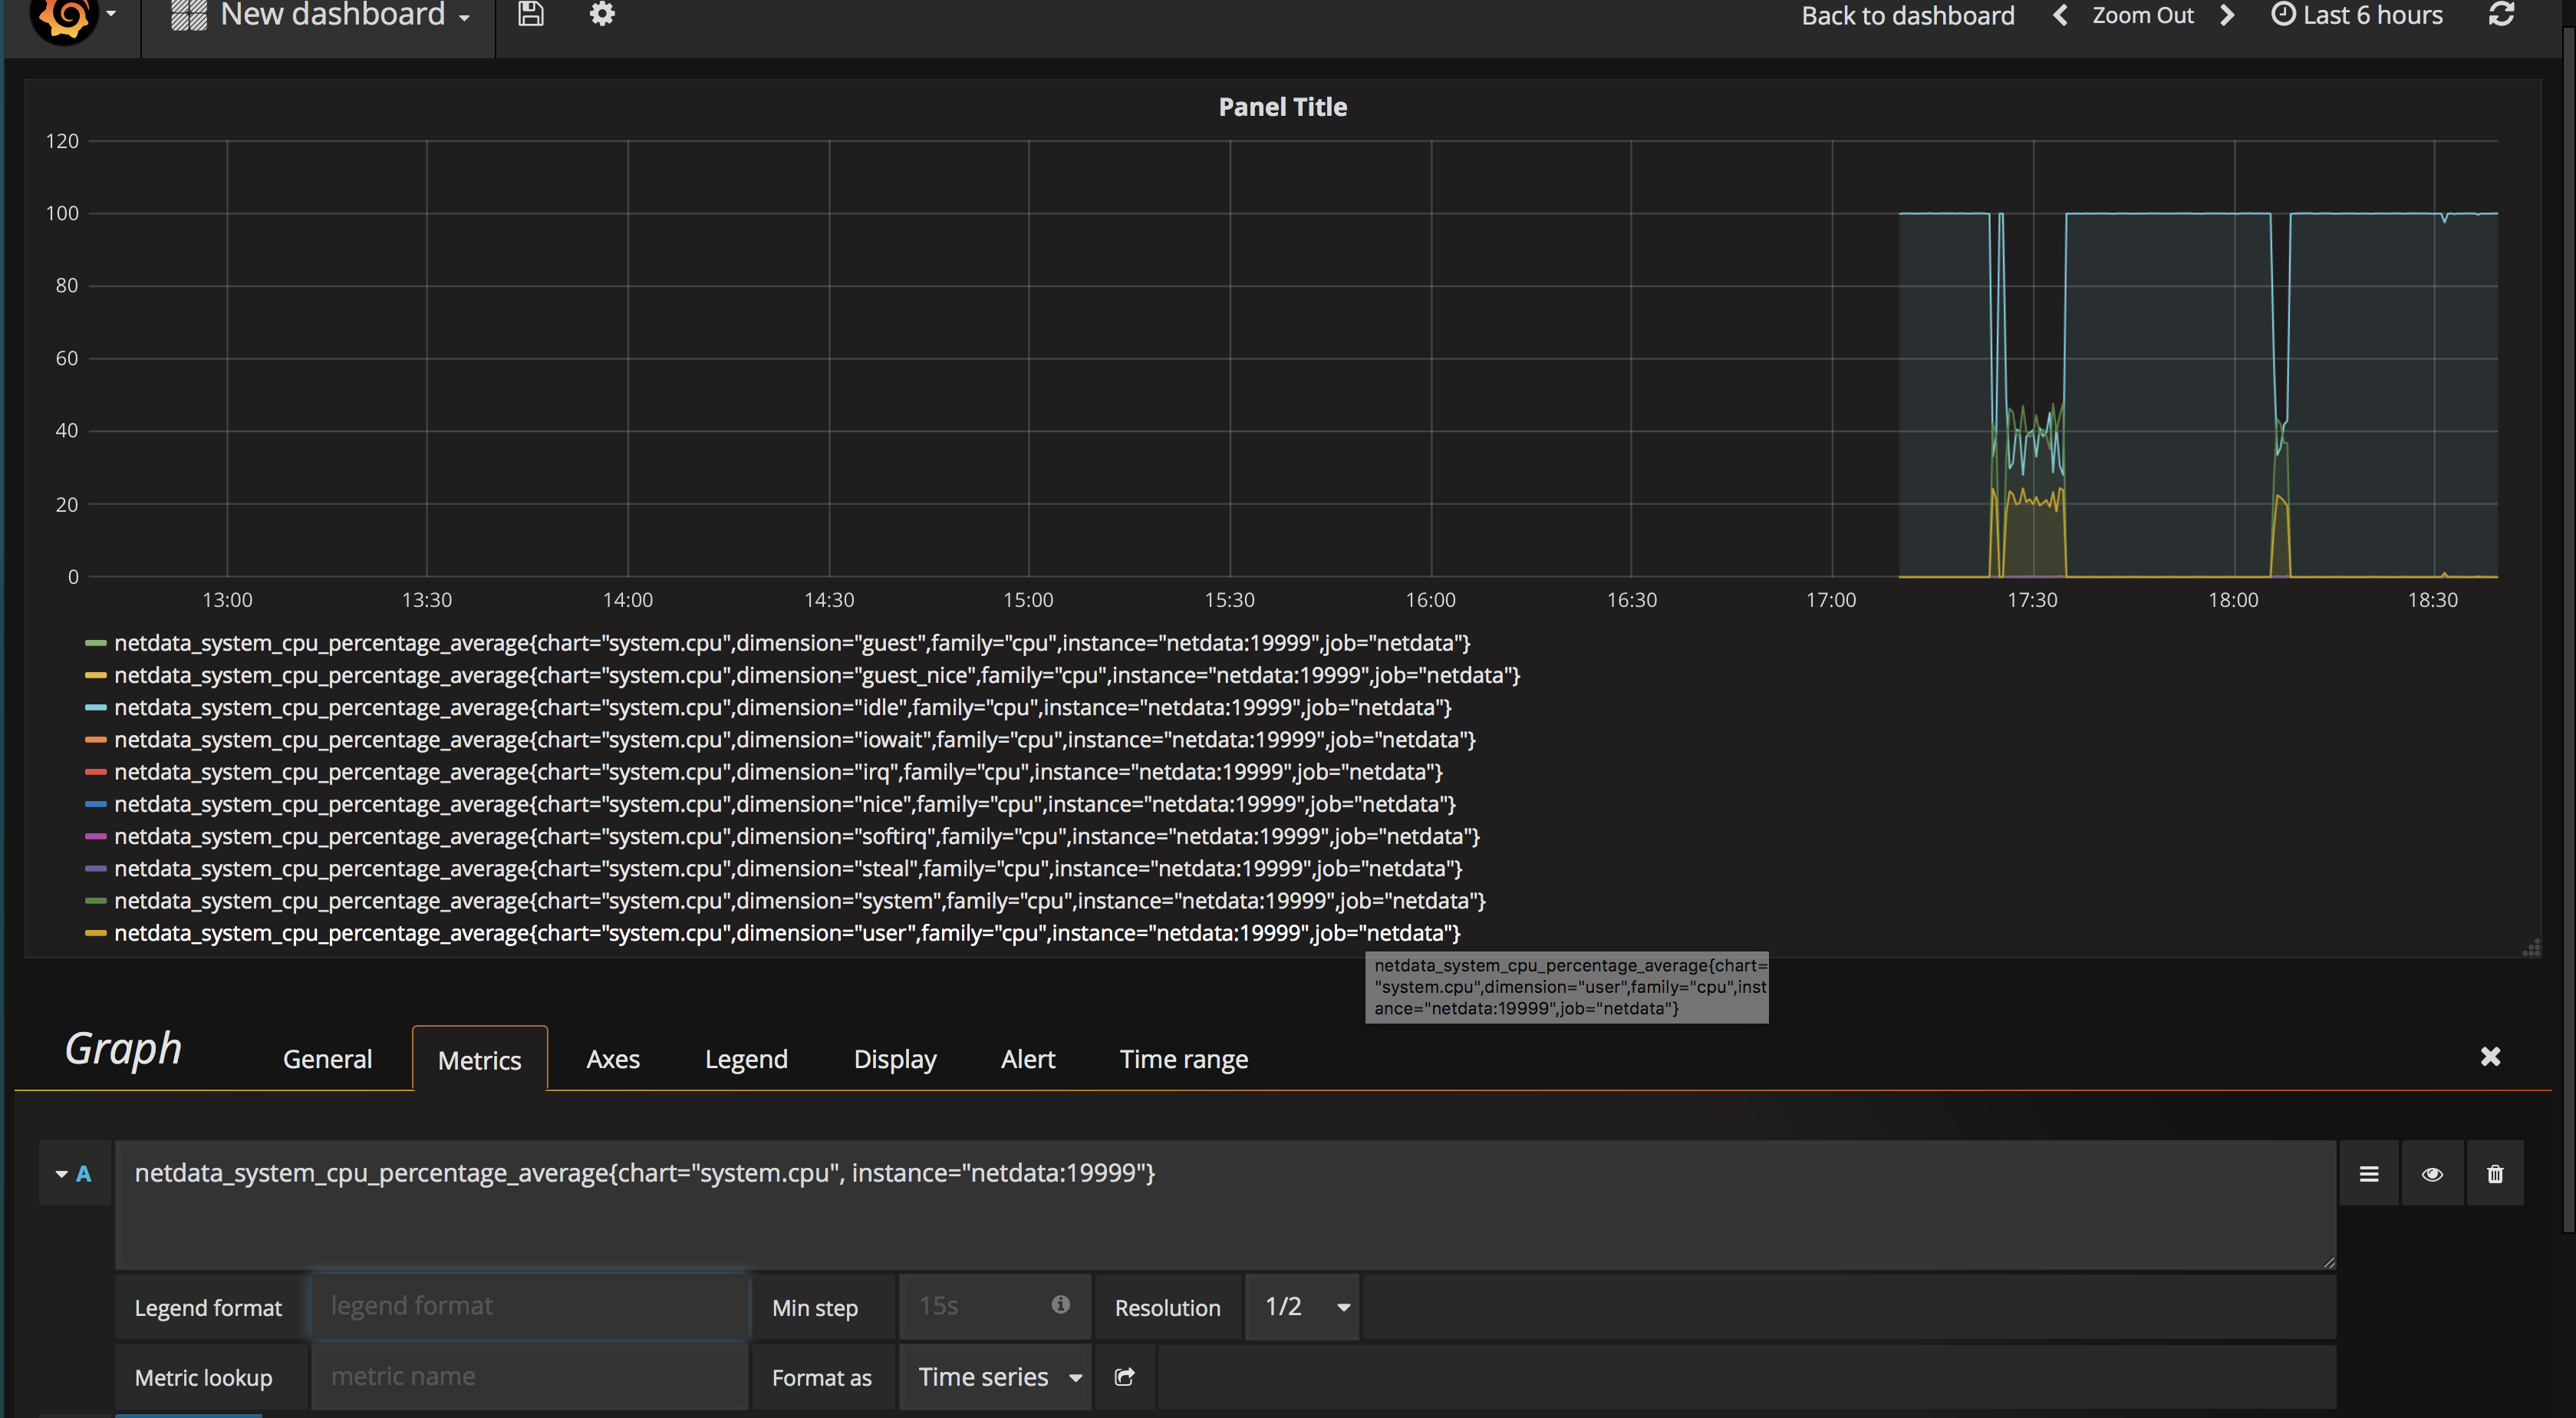Open the Alert tab
The height and width of the screenshot is (1418, 2576).
point(1027,1059)
